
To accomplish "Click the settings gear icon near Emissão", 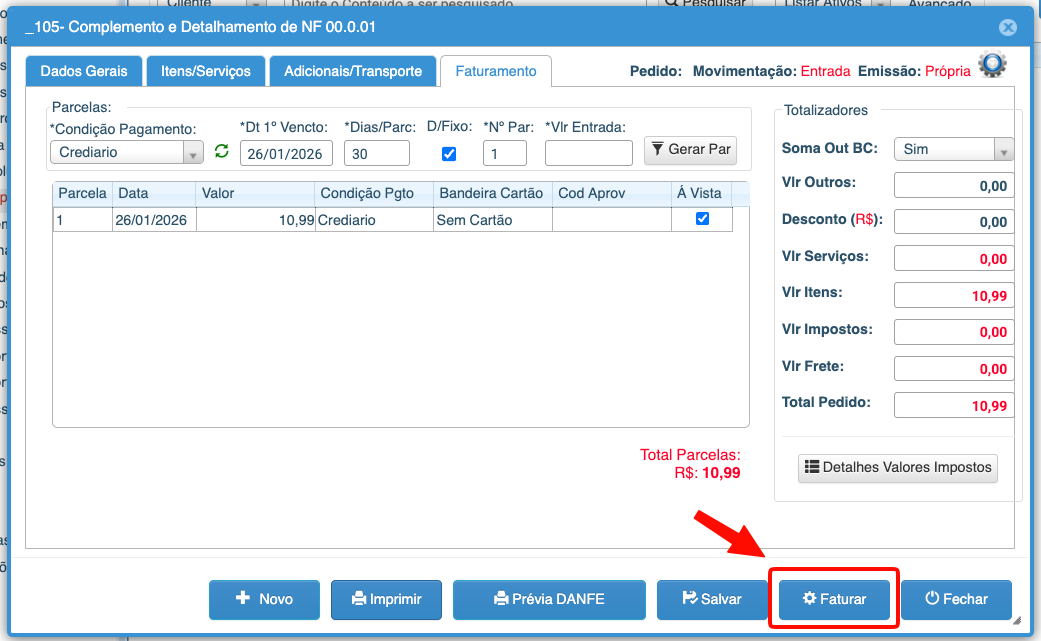I will point(992,66).
